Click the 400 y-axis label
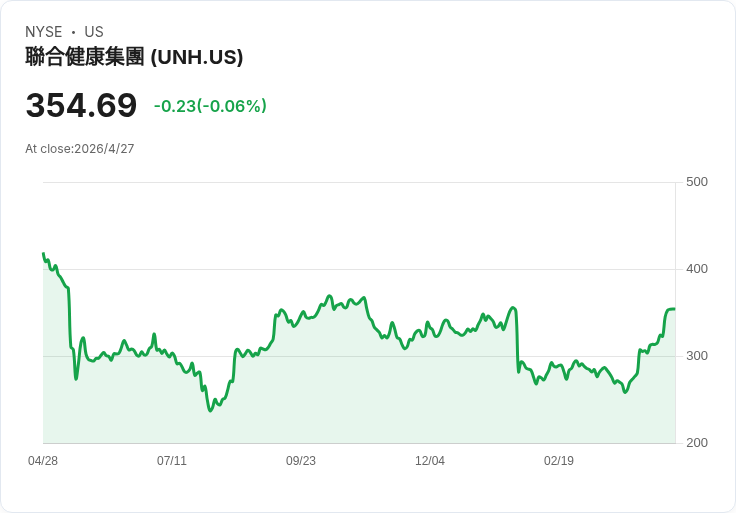The image size is (736, 513). pyautogui.click(x=697, y=269)
